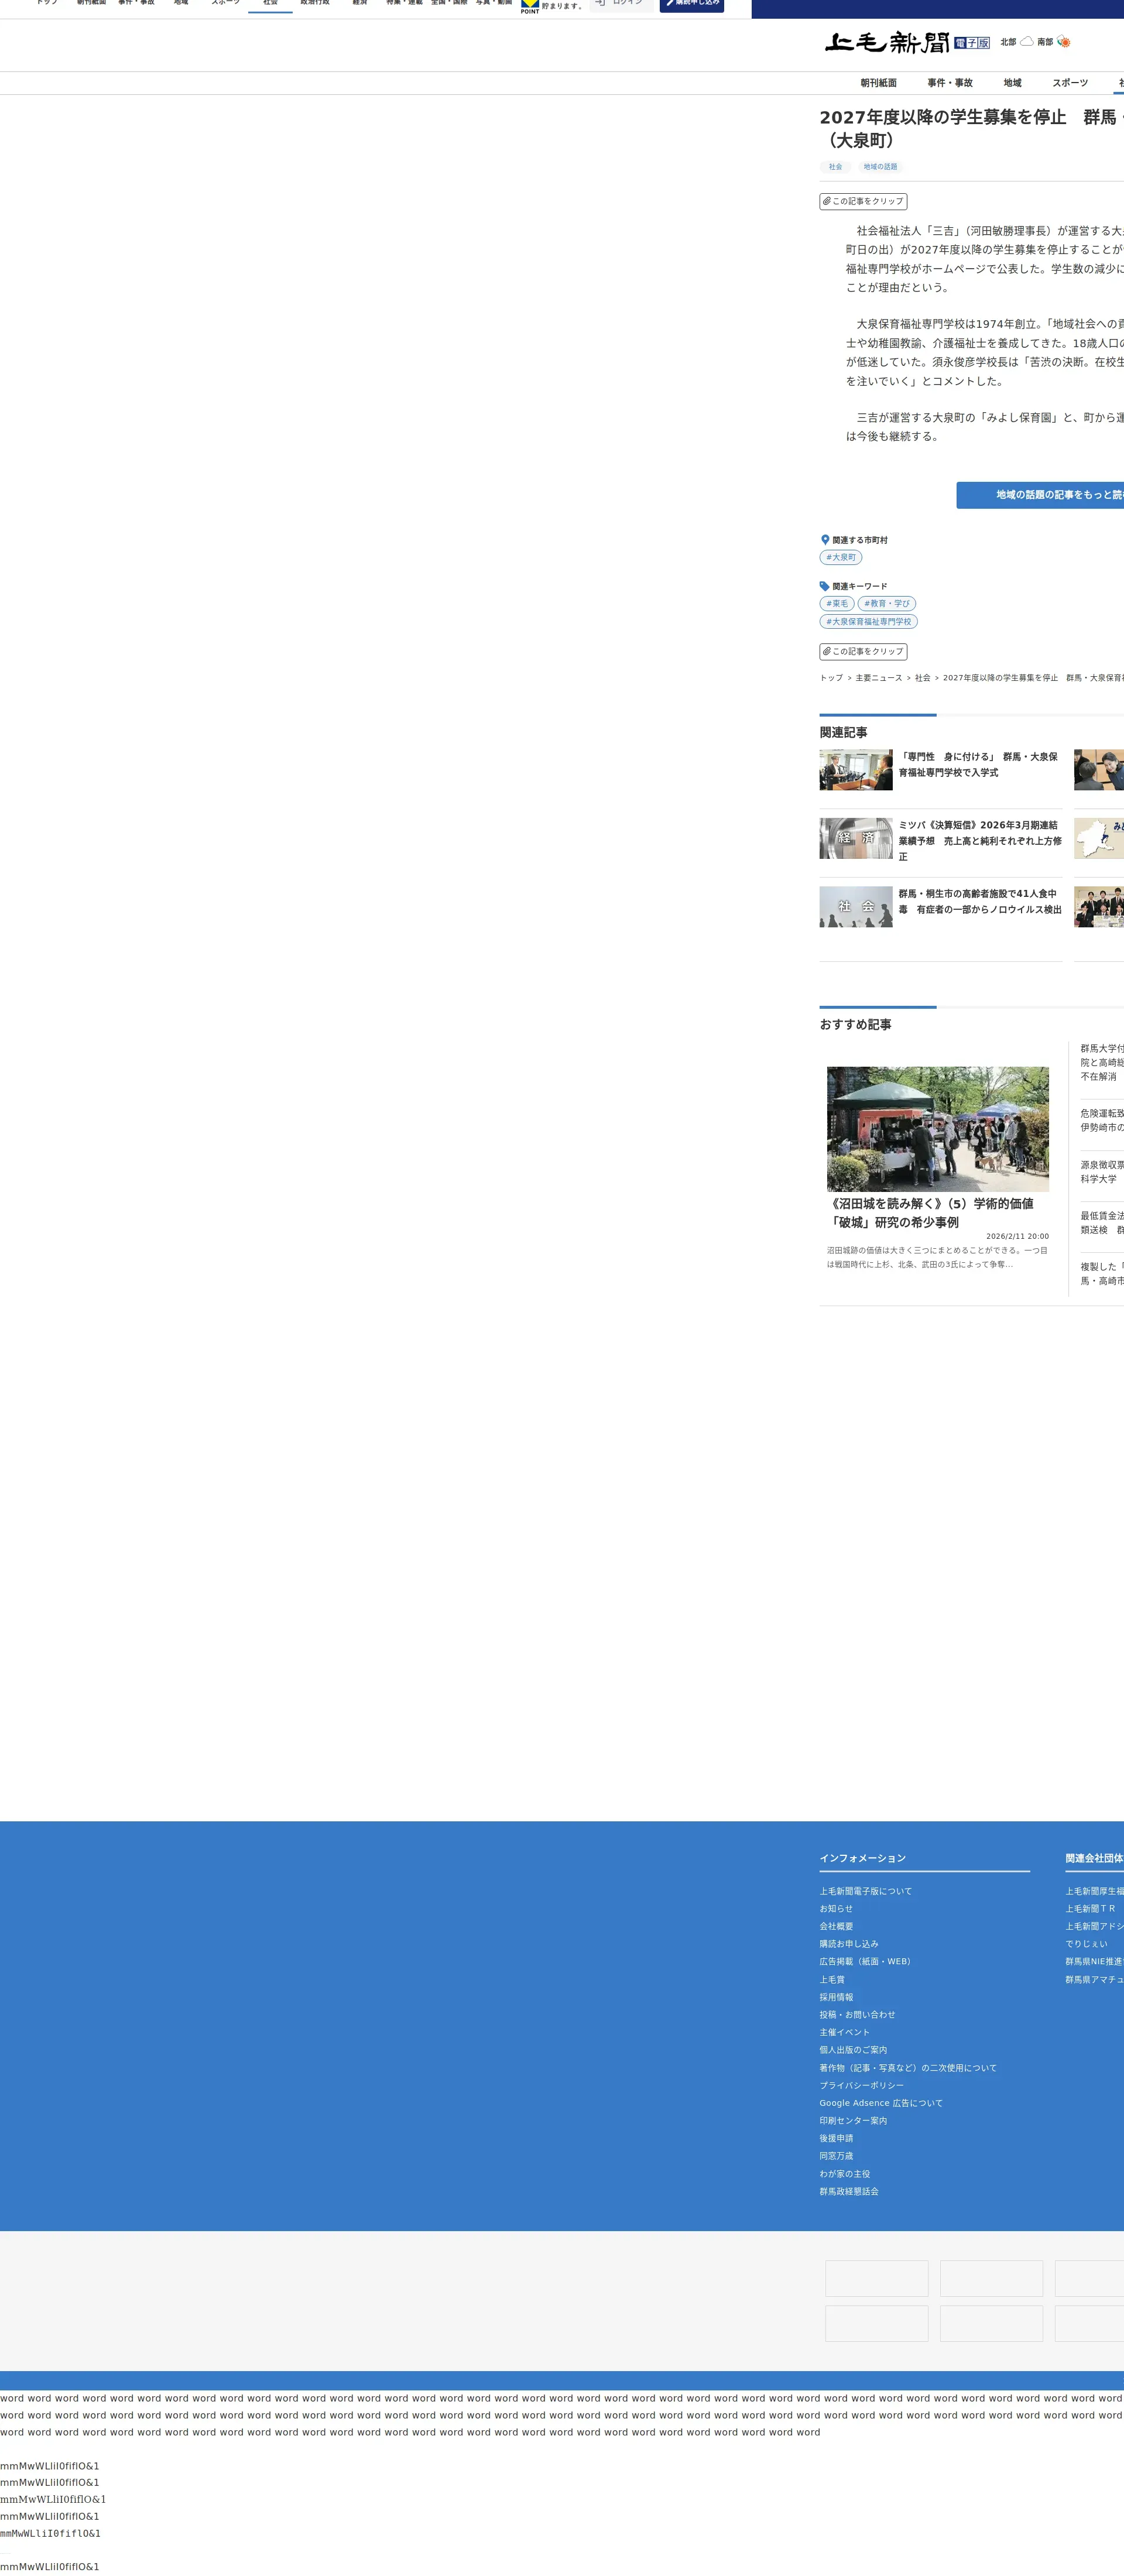1124x2576 pixels.
Task: Click the location pin by 関連する市町村
Action: [x=825, y=539]
